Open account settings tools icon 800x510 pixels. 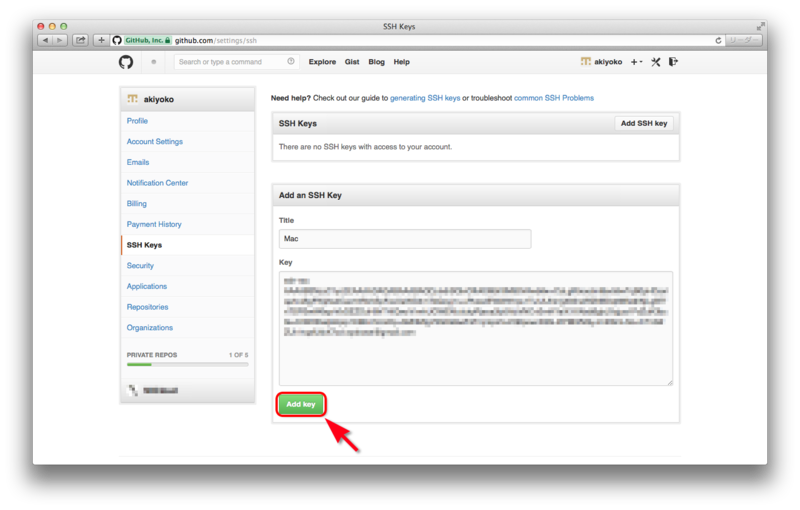[x=656, y=62]
